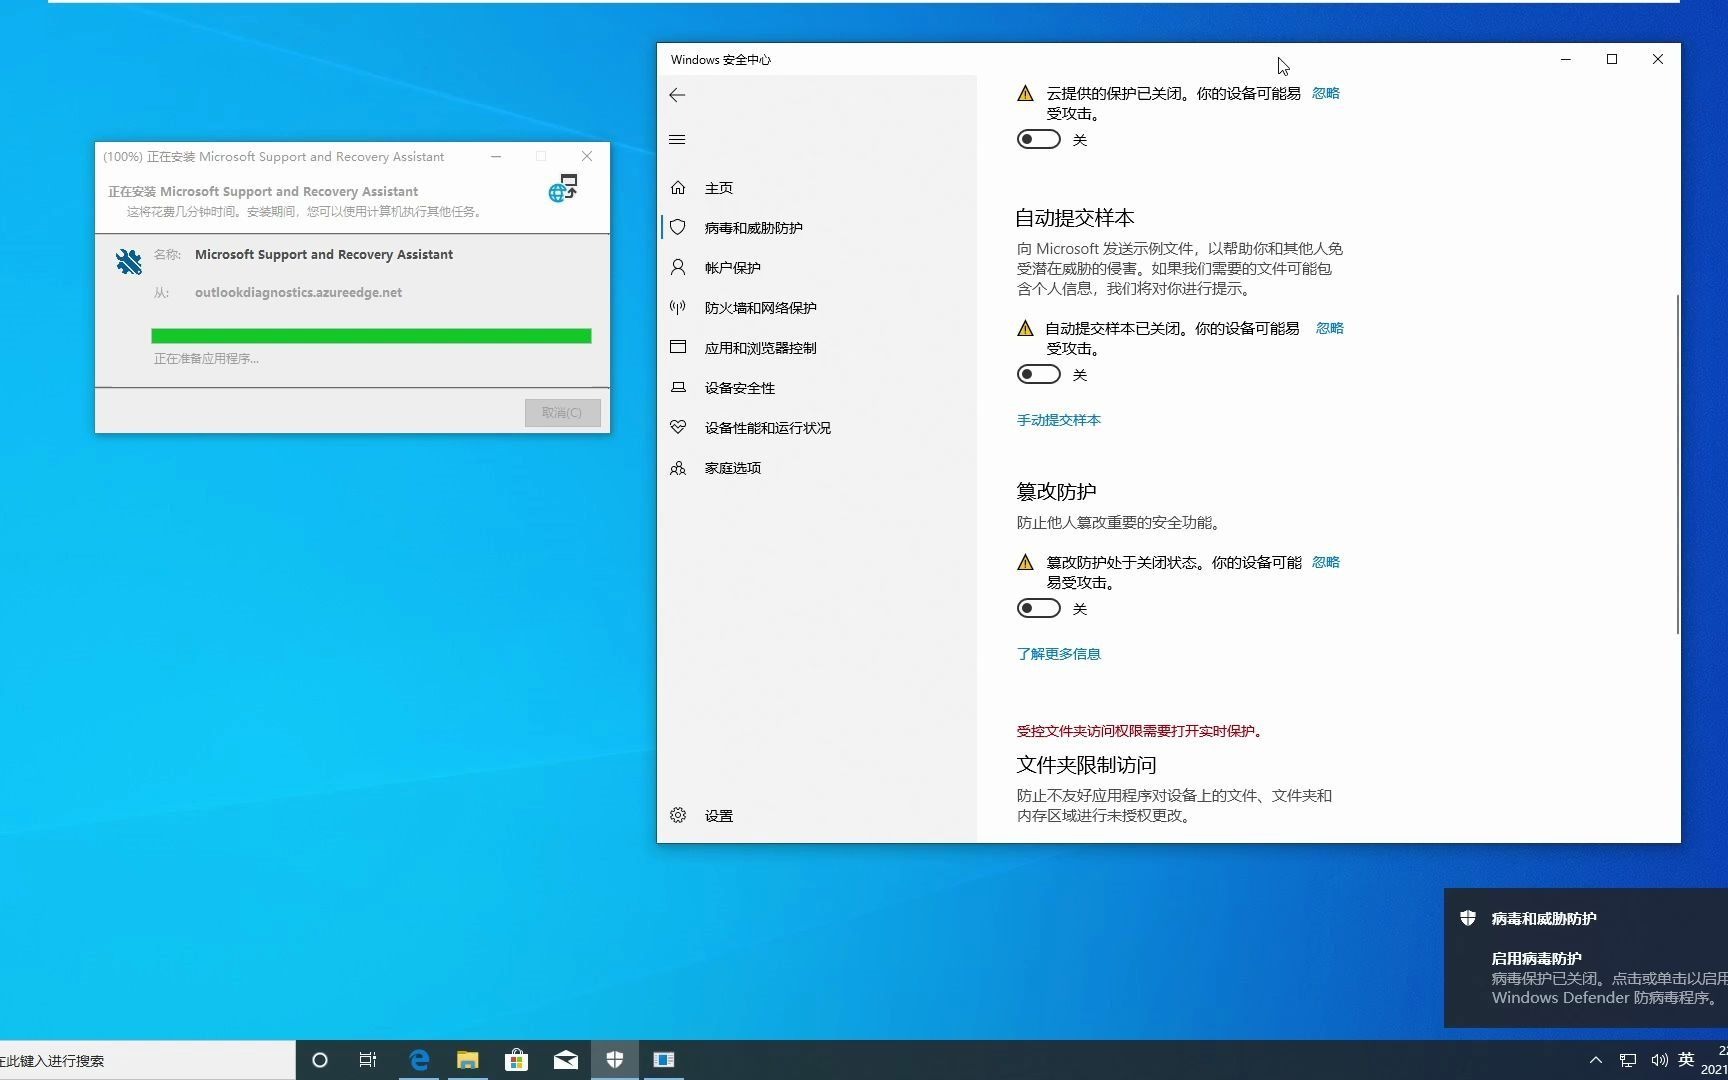Click the account protection person icon
The width and height of the screenshot is (1728, 1080).
[x=678, y=267]
